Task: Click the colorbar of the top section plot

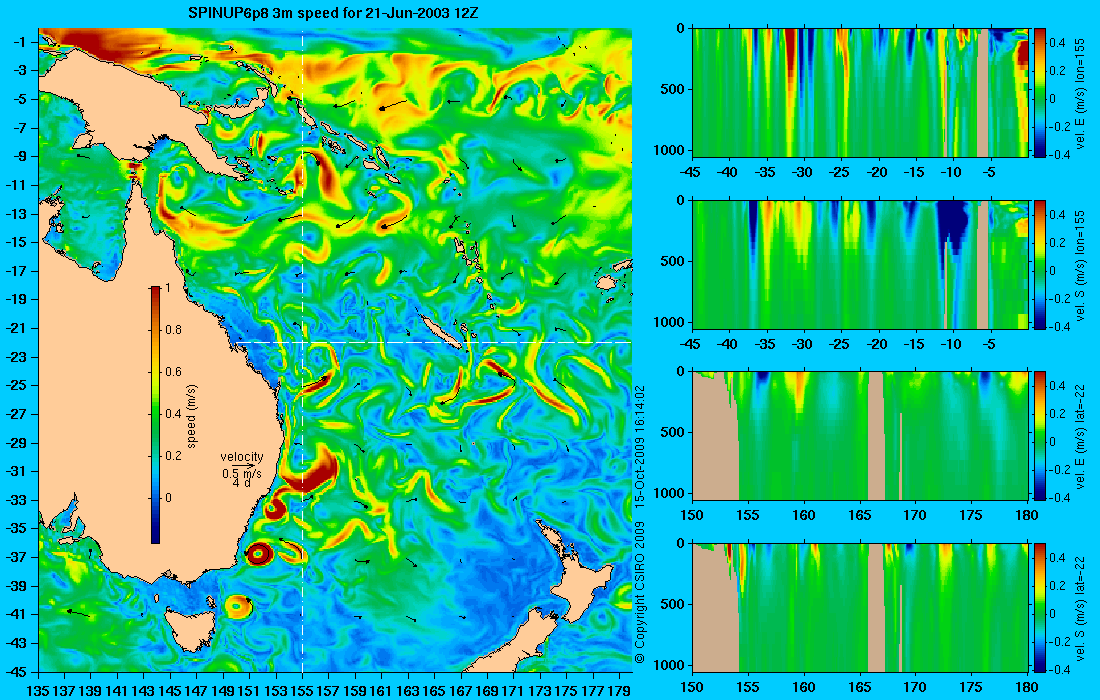Action: point(1039,93)
